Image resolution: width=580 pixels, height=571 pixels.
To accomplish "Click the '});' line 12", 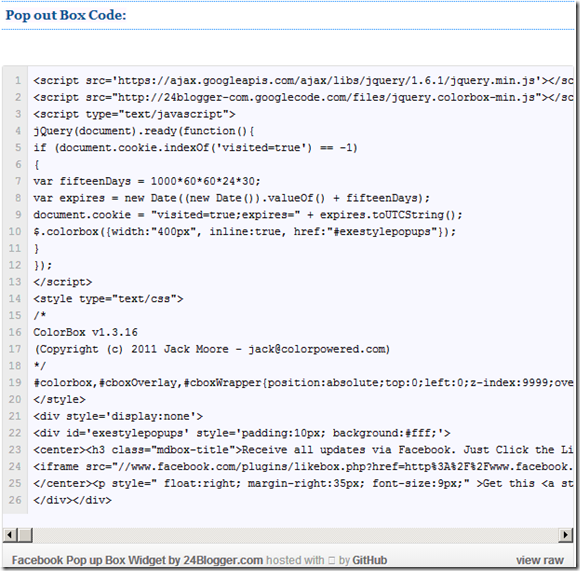I will [x=43, y=265].
